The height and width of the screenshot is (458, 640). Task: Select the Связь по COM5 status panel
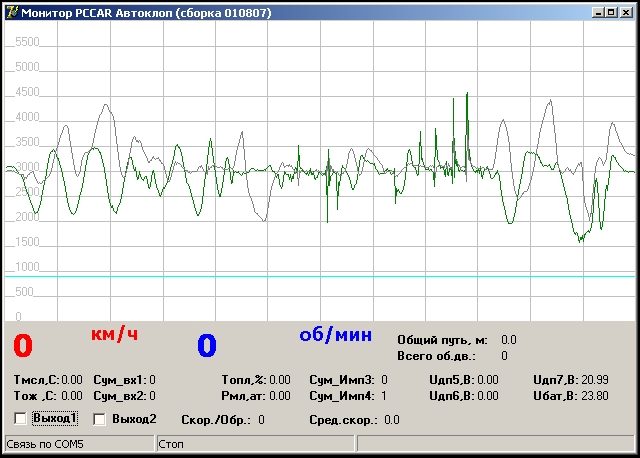pos(78,443)
